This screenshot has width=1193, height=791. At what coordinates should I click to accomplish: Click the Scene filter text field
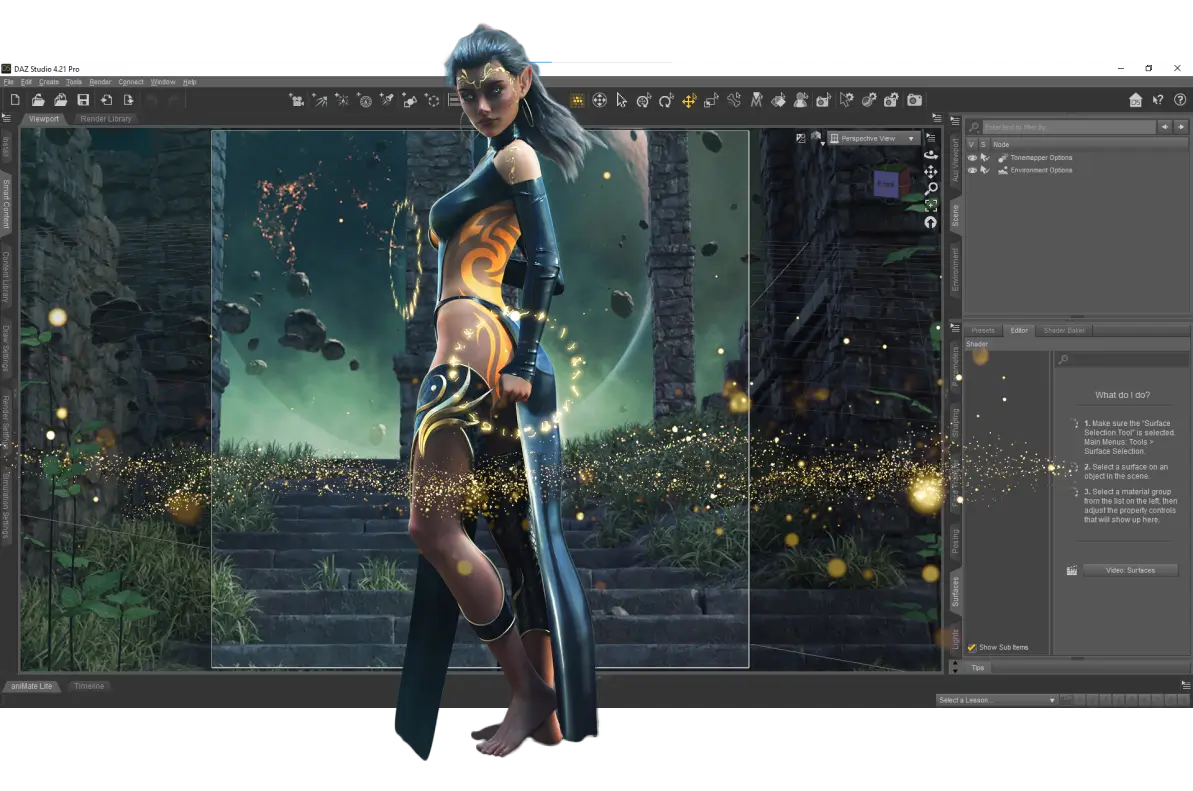pos(1068,127)
